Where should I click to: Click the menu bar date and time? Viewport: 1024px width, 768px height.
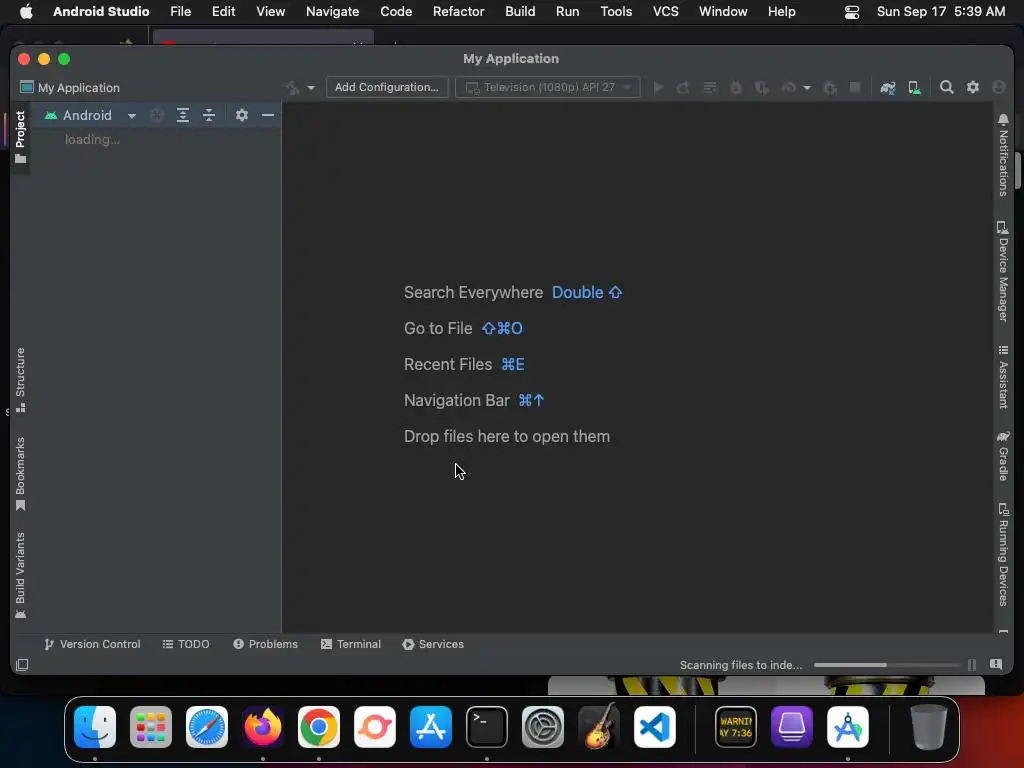tap(940, 12)
